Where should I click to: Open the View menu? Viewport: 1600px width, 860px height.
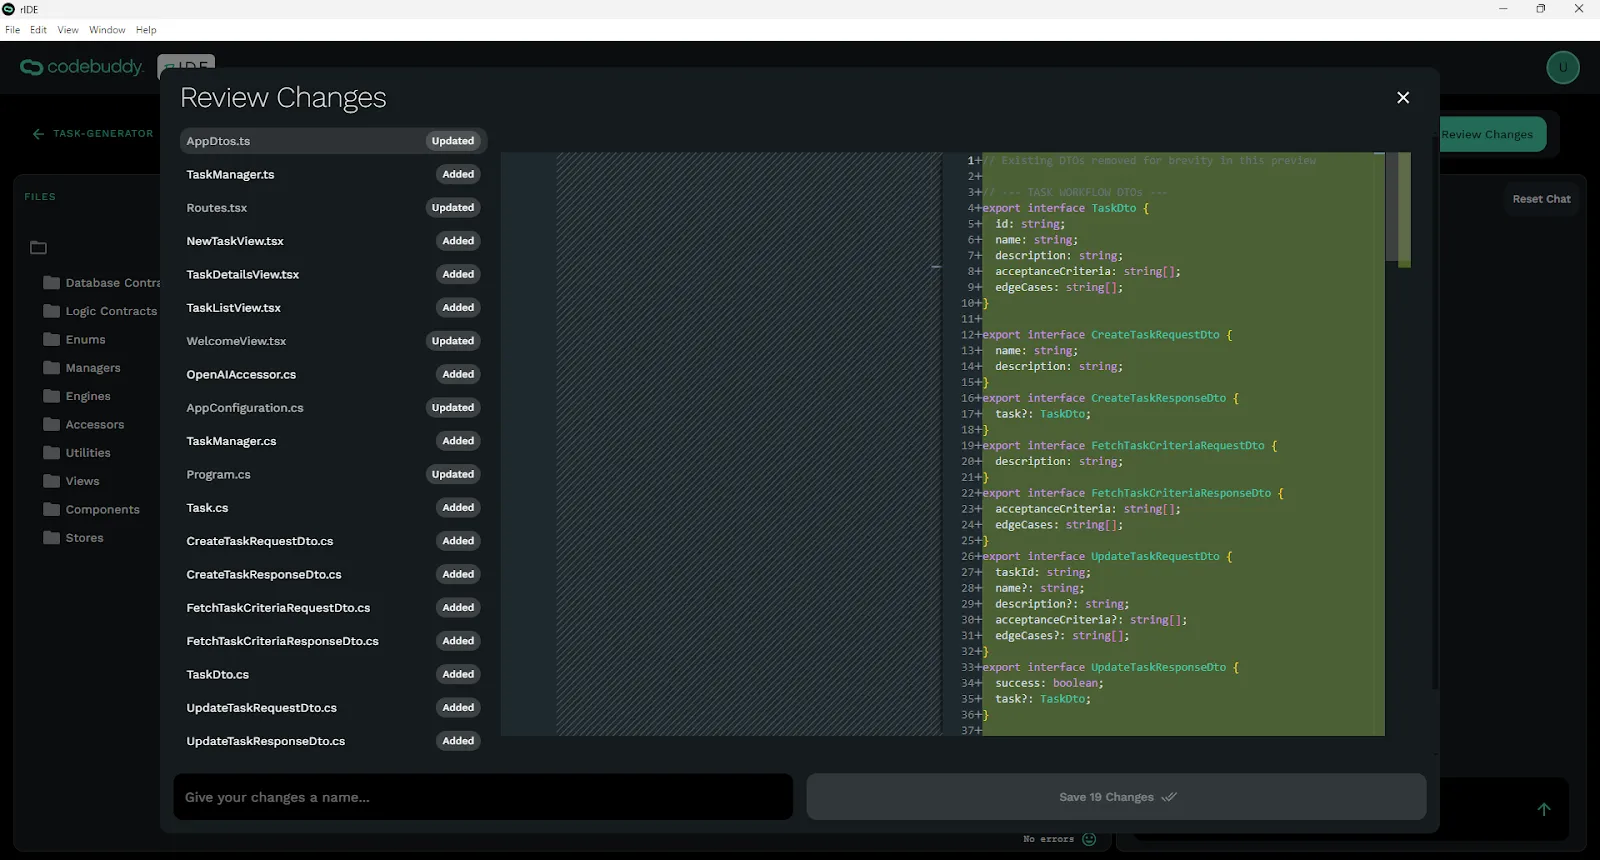(68, 30)
